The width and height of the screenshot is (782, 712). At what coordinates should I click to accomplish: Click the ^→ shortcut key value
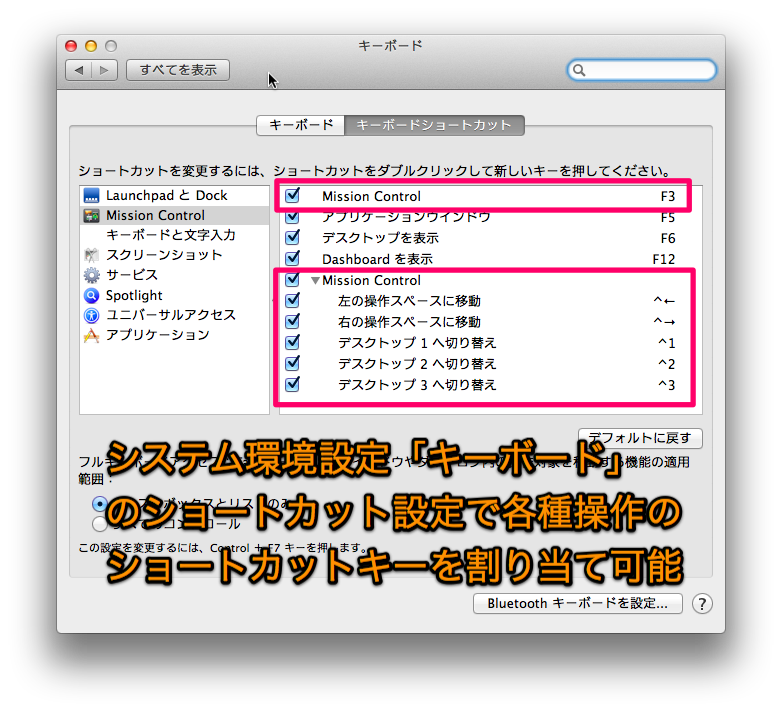tap(664, 322)
